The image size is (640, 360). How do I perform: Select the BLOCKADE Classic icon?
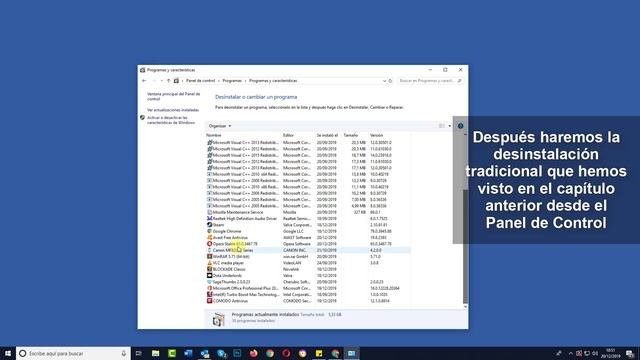pos(209,269)
